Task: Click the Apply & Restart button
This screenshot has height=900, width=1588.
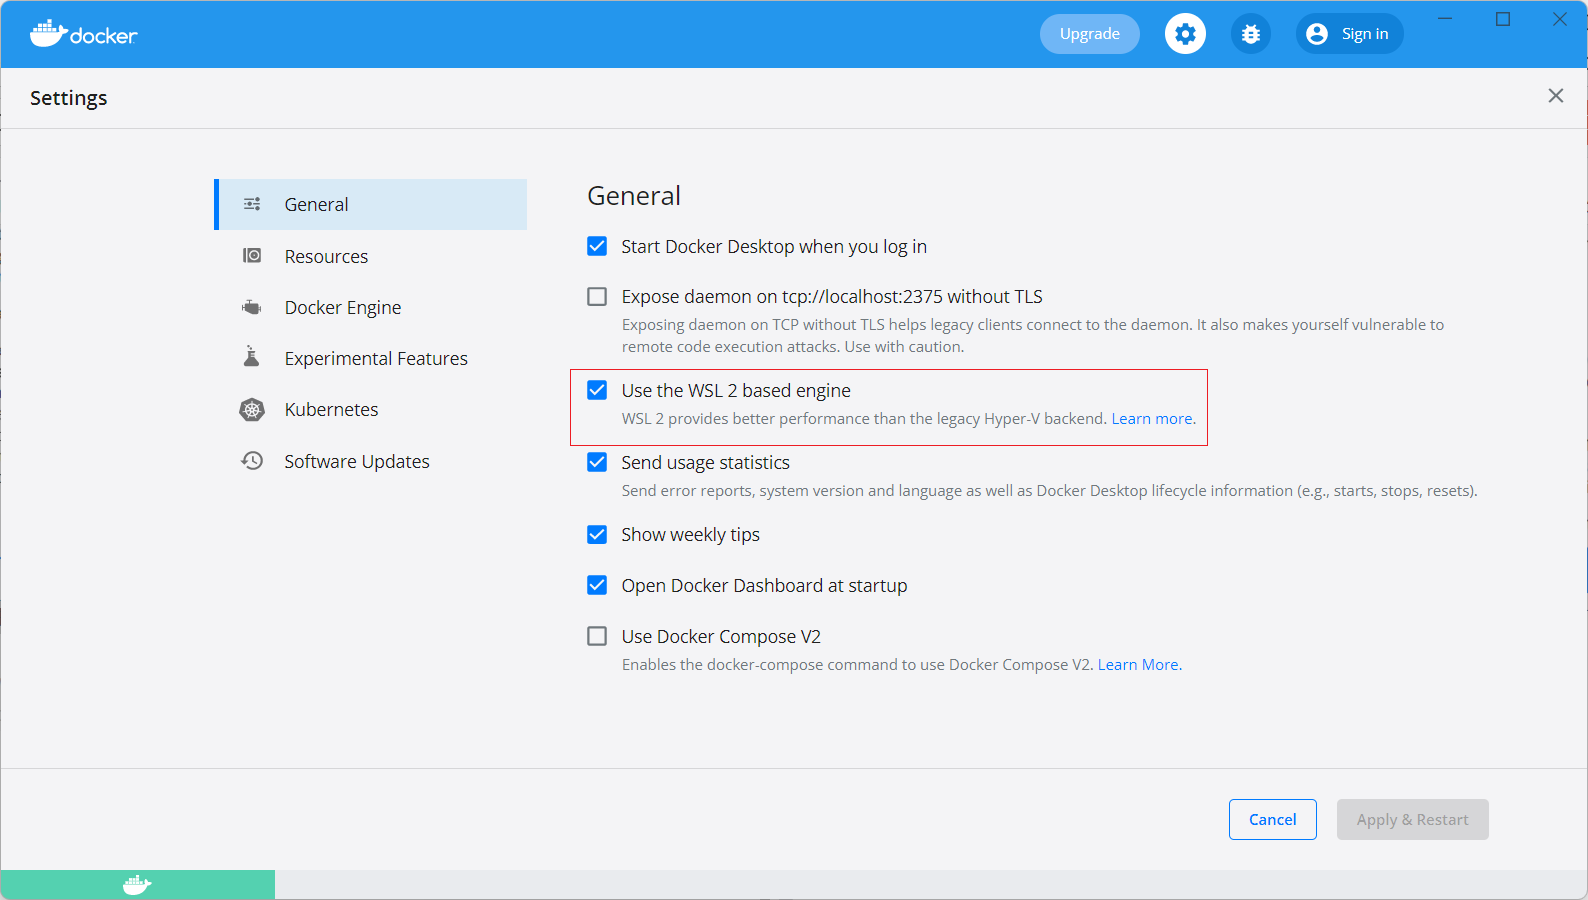Action: point(1413,820)
